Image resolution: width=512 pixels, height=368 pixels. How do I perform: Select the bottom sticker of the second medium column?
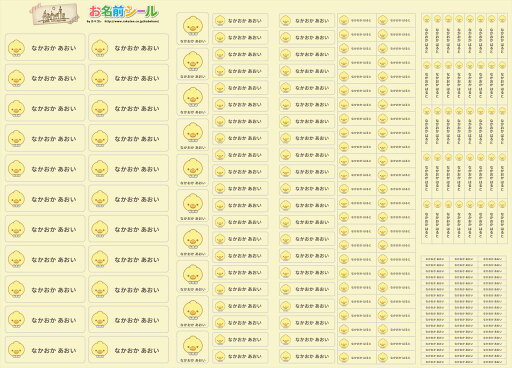[307, 356]
